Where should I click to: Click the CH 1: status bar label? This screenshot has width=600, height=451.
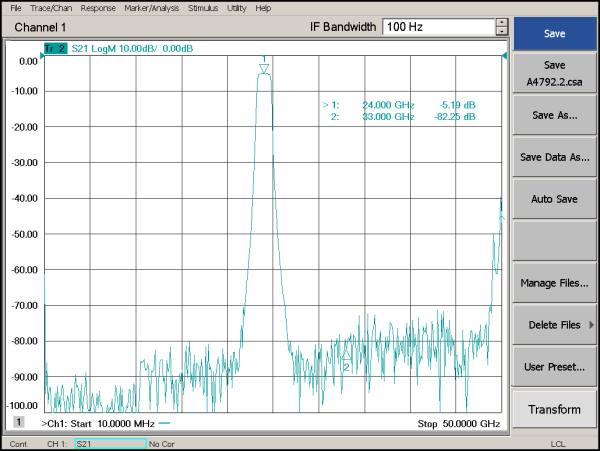click(57, 444)
